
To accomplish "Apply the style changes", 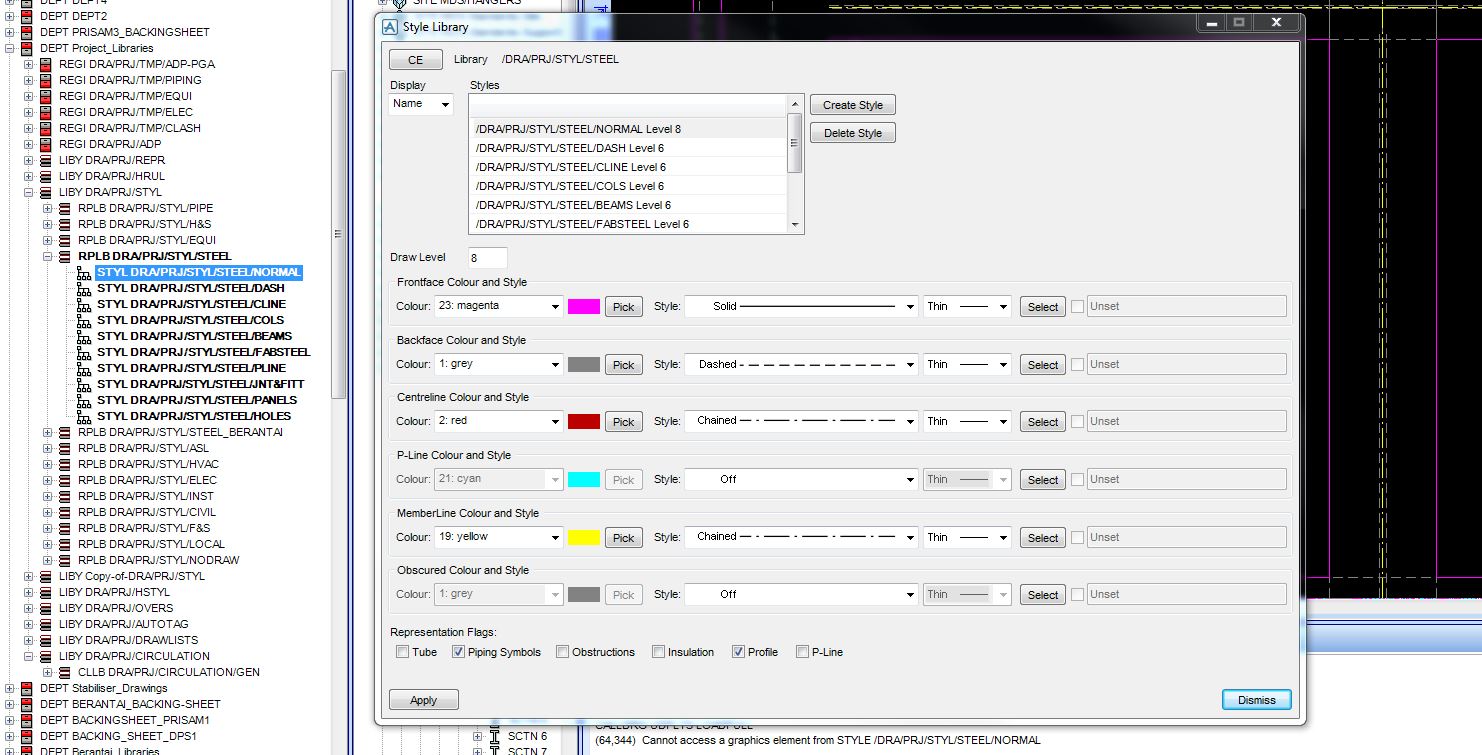I will coord(424,700).
